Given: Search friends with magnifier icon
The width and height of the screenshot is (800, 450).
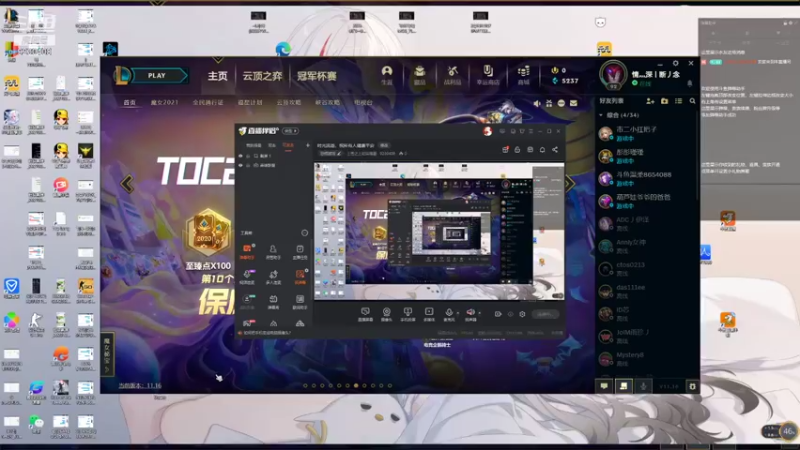Looking at the screenshot, I should point(692,101).
